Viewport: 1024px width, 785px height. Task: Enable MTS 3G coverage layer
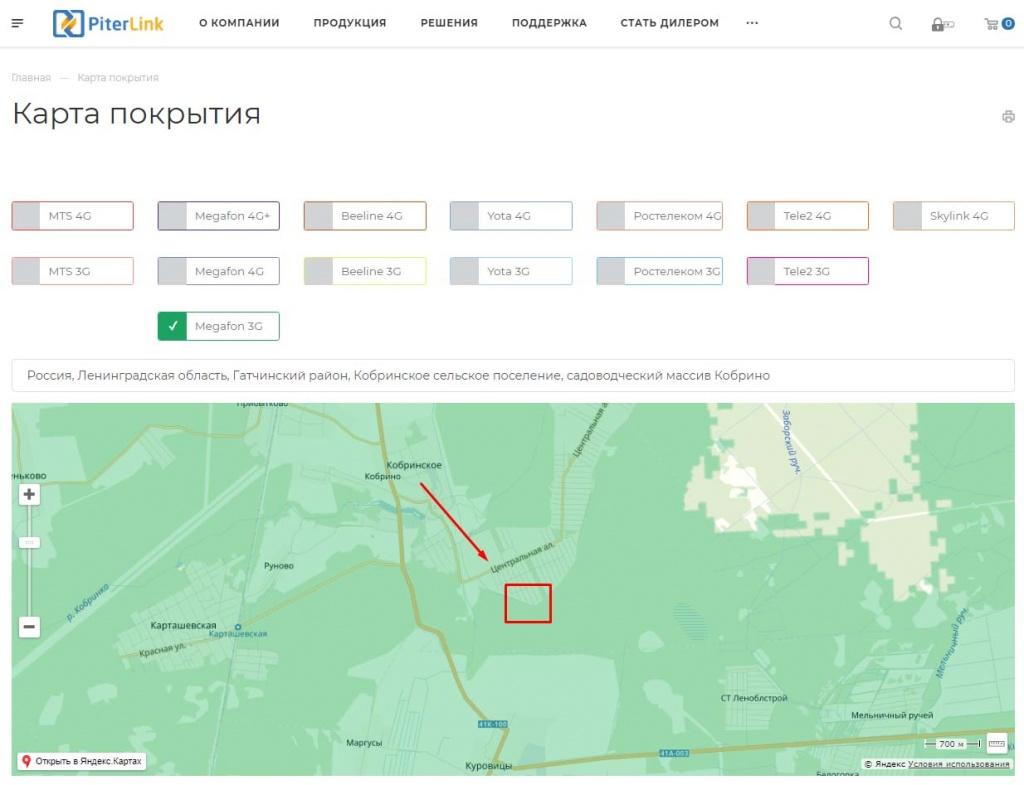tap(72, 271)
